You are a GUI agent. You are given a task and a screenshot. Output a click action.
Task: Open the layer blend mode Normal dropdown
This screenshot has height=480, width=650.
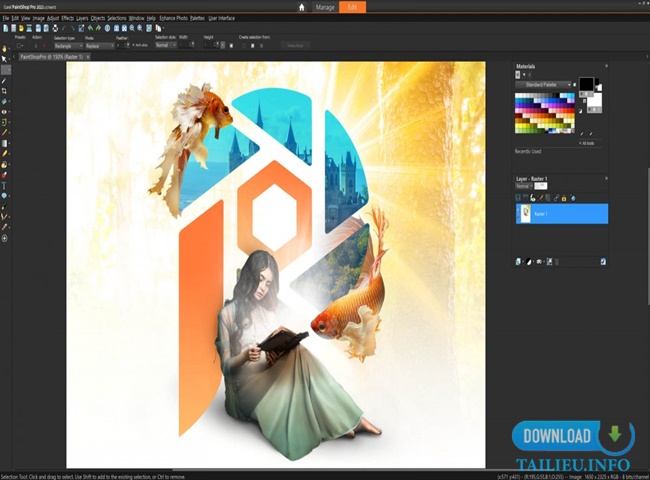(524, 186)
